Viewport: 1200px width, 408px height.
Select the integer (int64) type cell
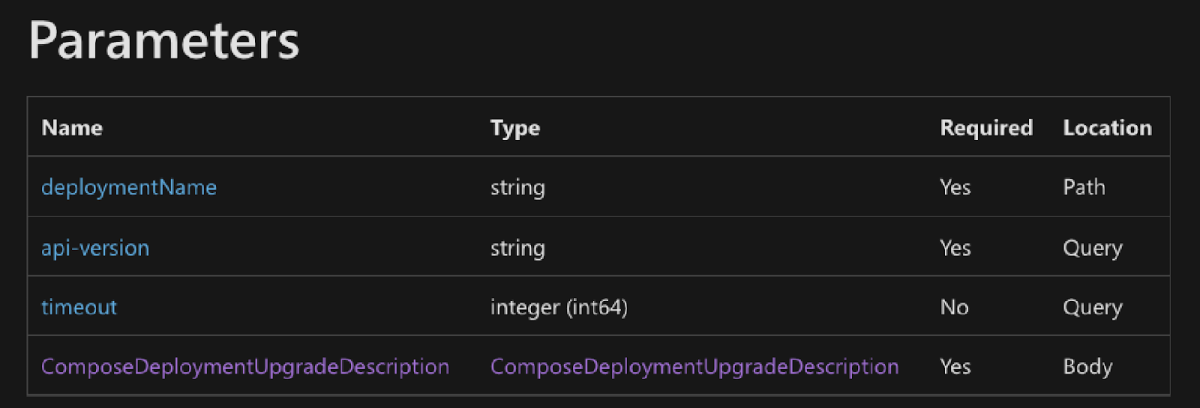pyautogui.click(x=558, y=307)
